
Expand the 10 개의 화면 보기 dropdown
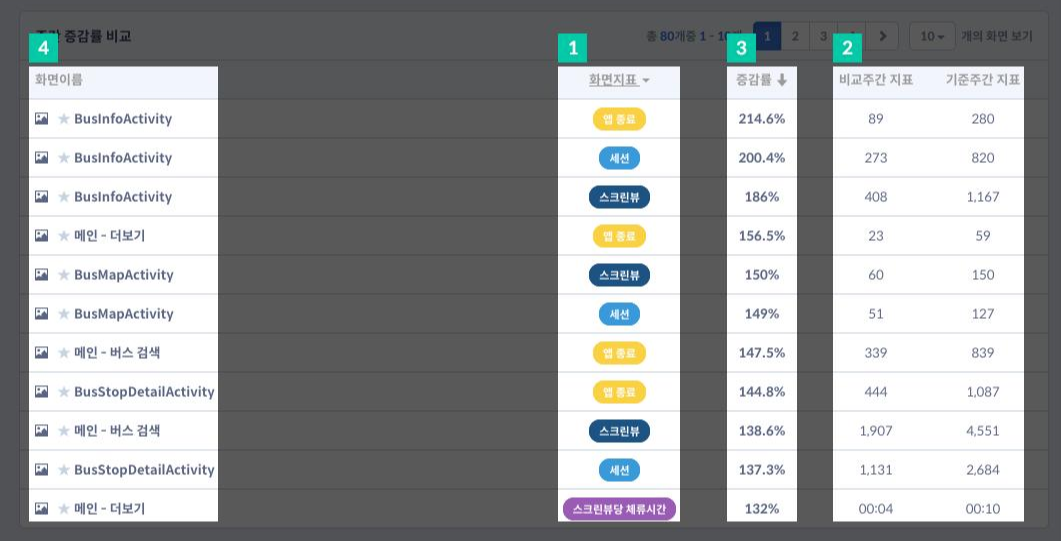[x=932, y=36]
